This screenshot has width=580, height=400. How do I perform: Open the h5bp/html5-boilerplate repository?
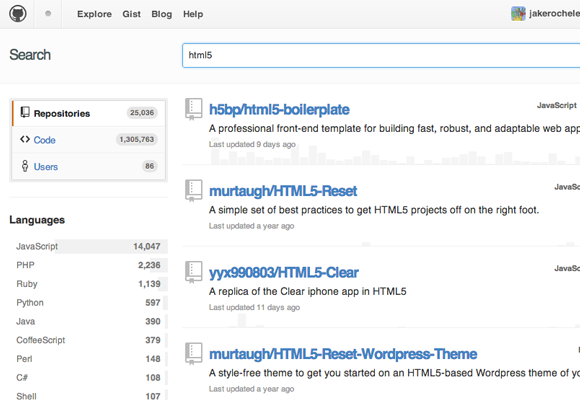coord(279,110)
